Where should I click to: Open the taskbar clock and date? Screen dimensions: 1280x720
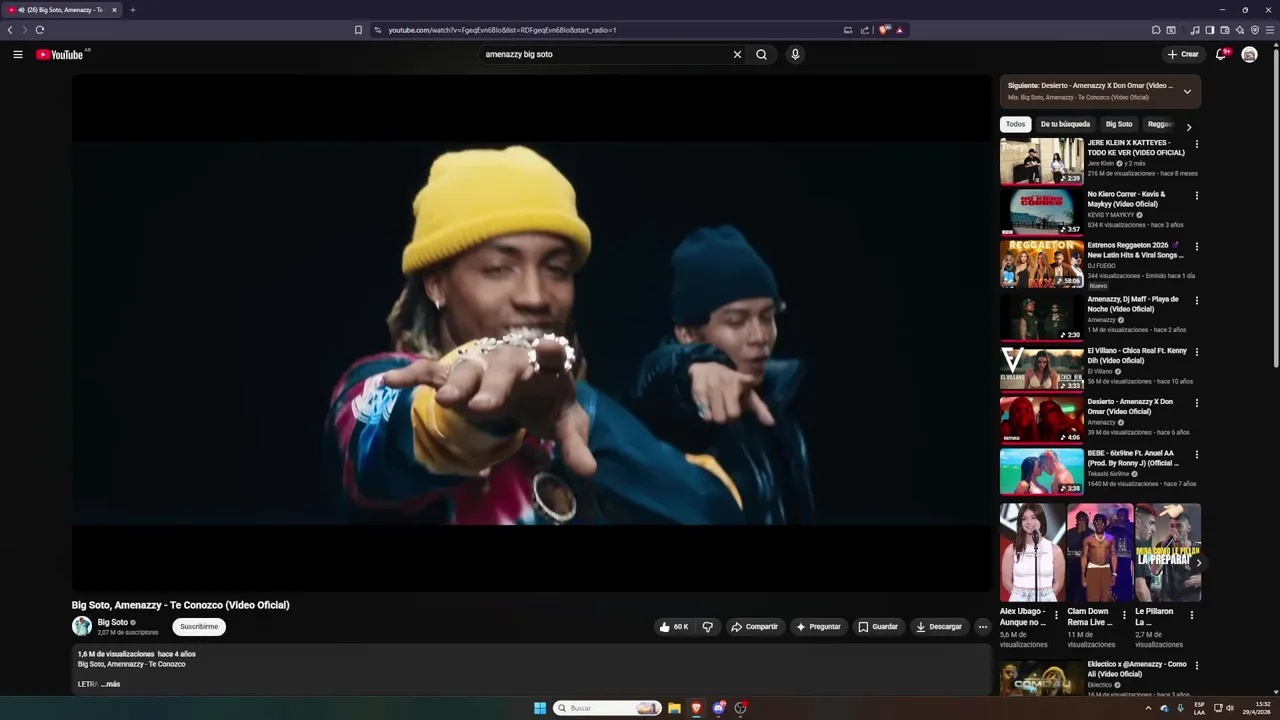click(1256, 708)
